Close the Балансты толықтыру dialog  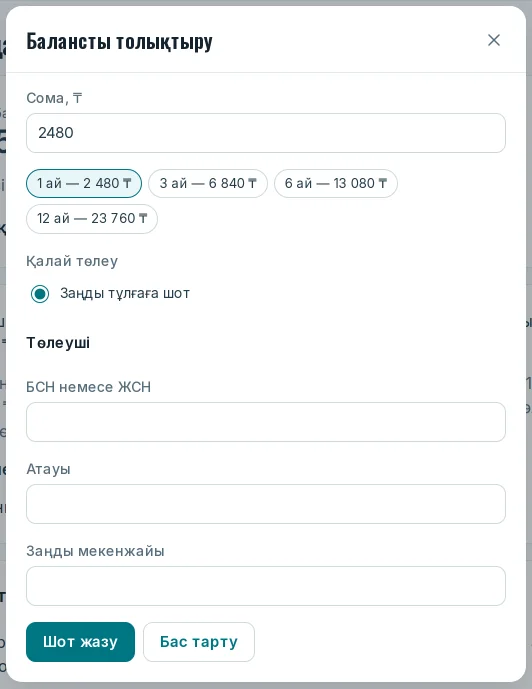(494, 40)
